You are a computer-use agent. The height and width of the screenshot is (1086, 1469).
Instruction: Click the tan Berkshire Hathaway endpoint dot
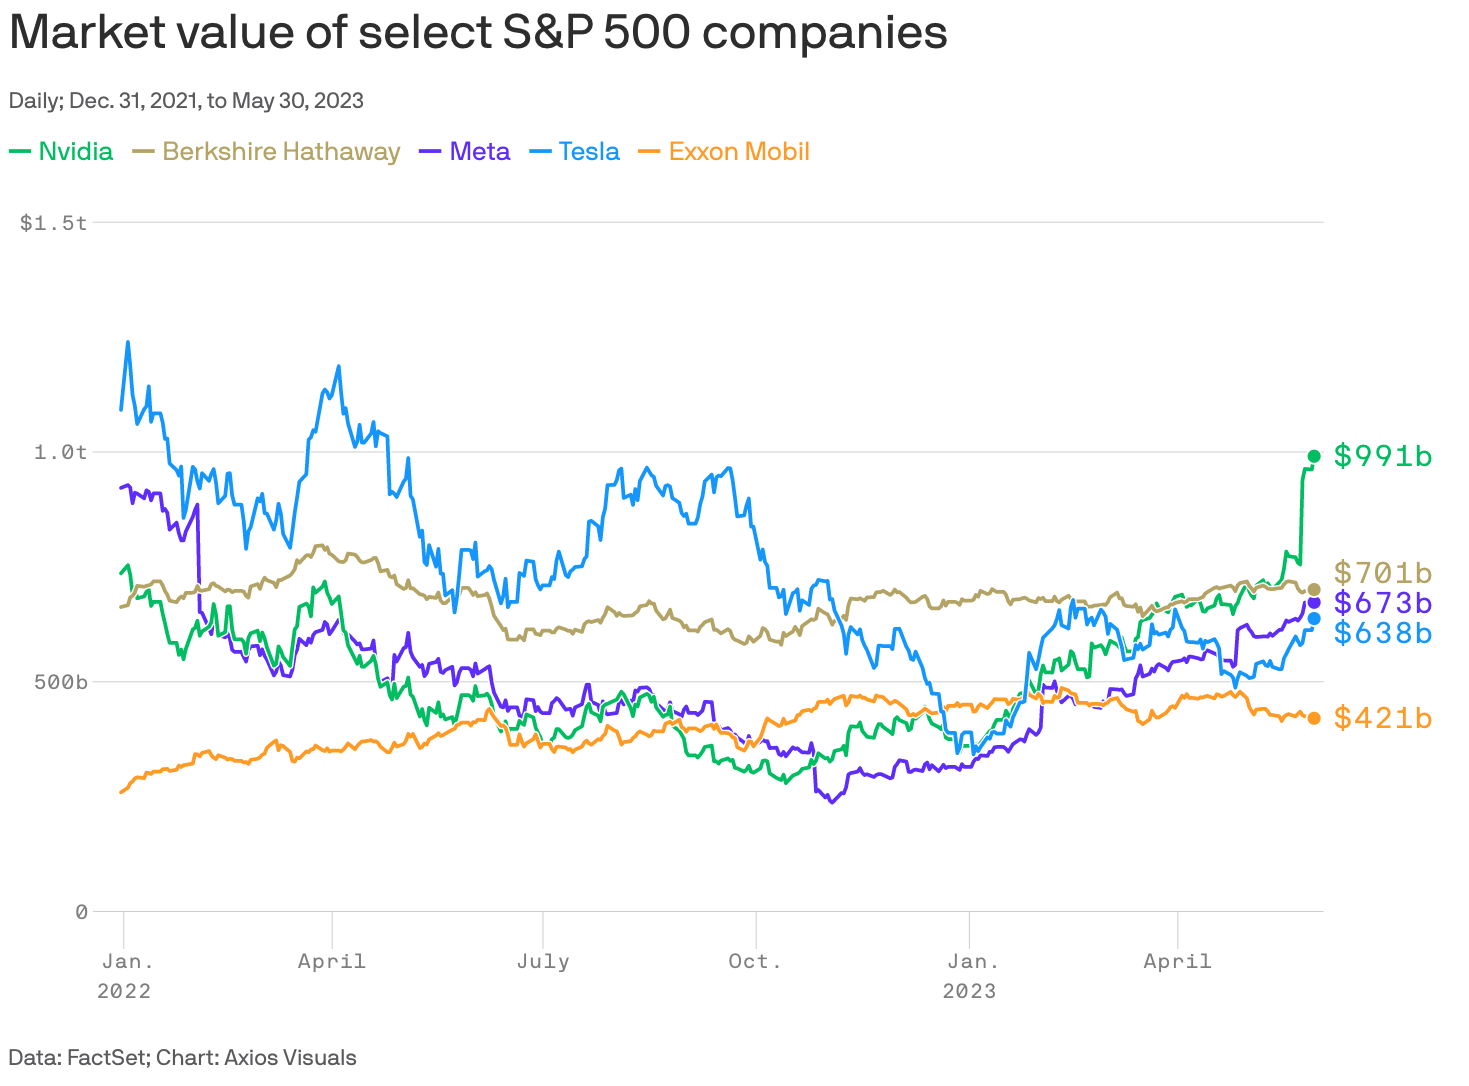1314,590
